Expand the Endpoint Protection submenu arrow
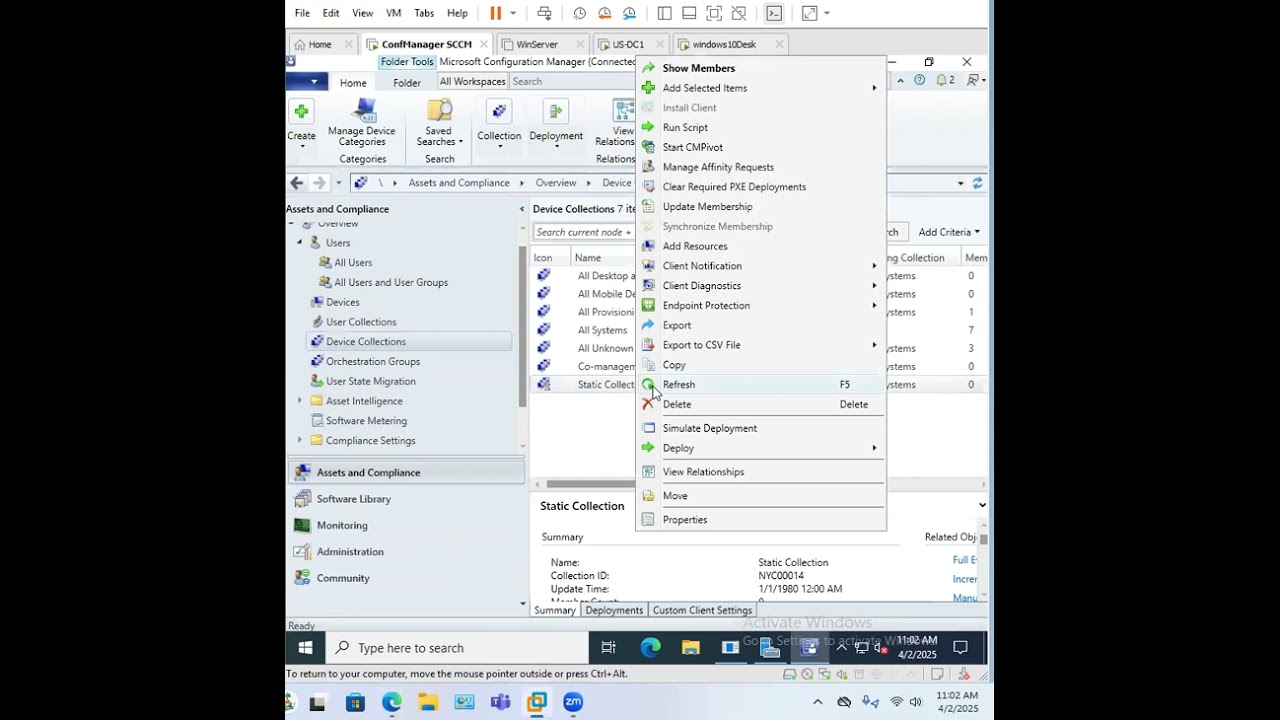This screenshot has height=720, width=1280. pyautogui.click(x=874, y=306)
